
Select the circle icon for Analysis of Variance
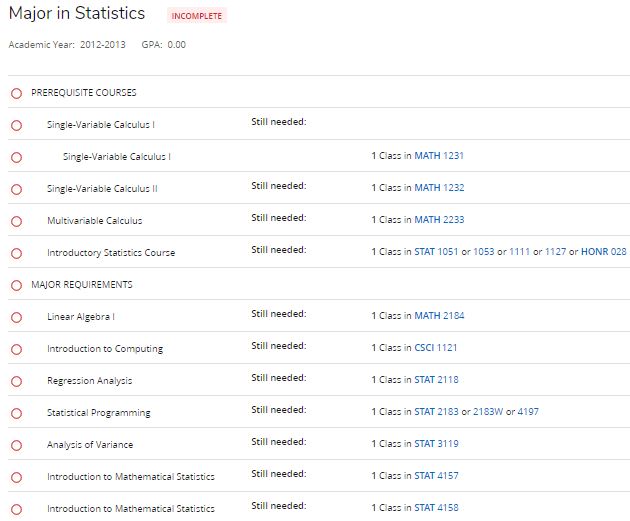click(16, 445)
